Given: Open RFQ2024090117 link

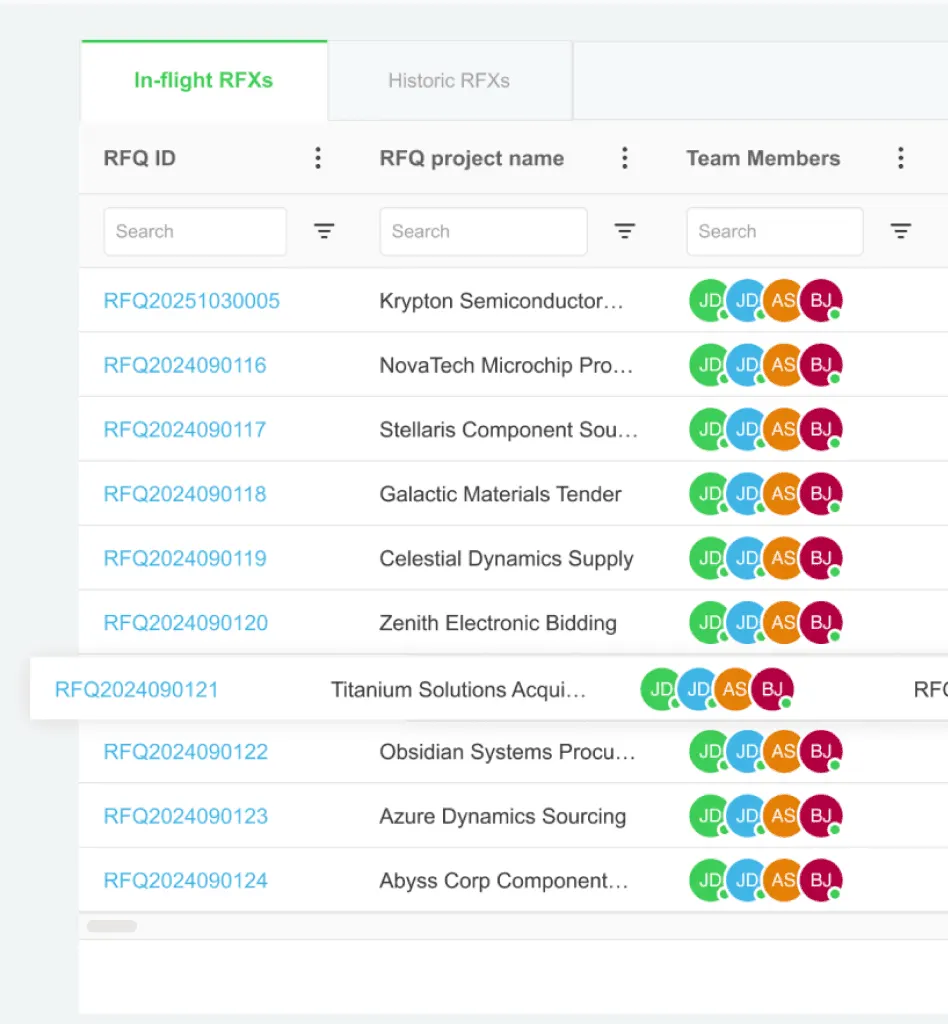Looking at the screenshot, I should click(185, 429).
